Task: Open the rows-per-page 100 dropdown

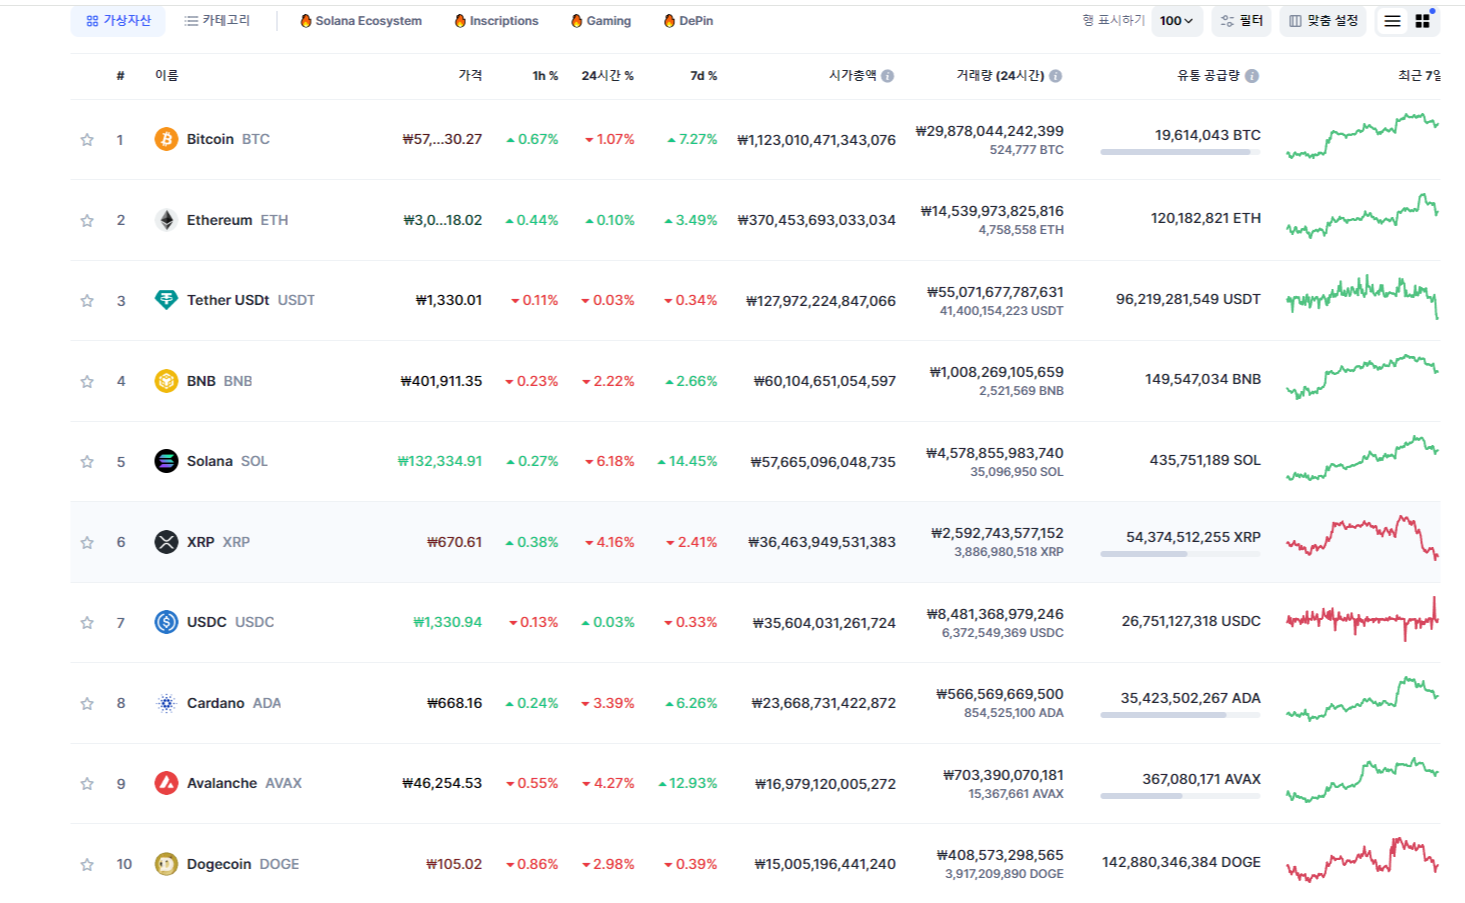Action: click(x=1177, y=21)
